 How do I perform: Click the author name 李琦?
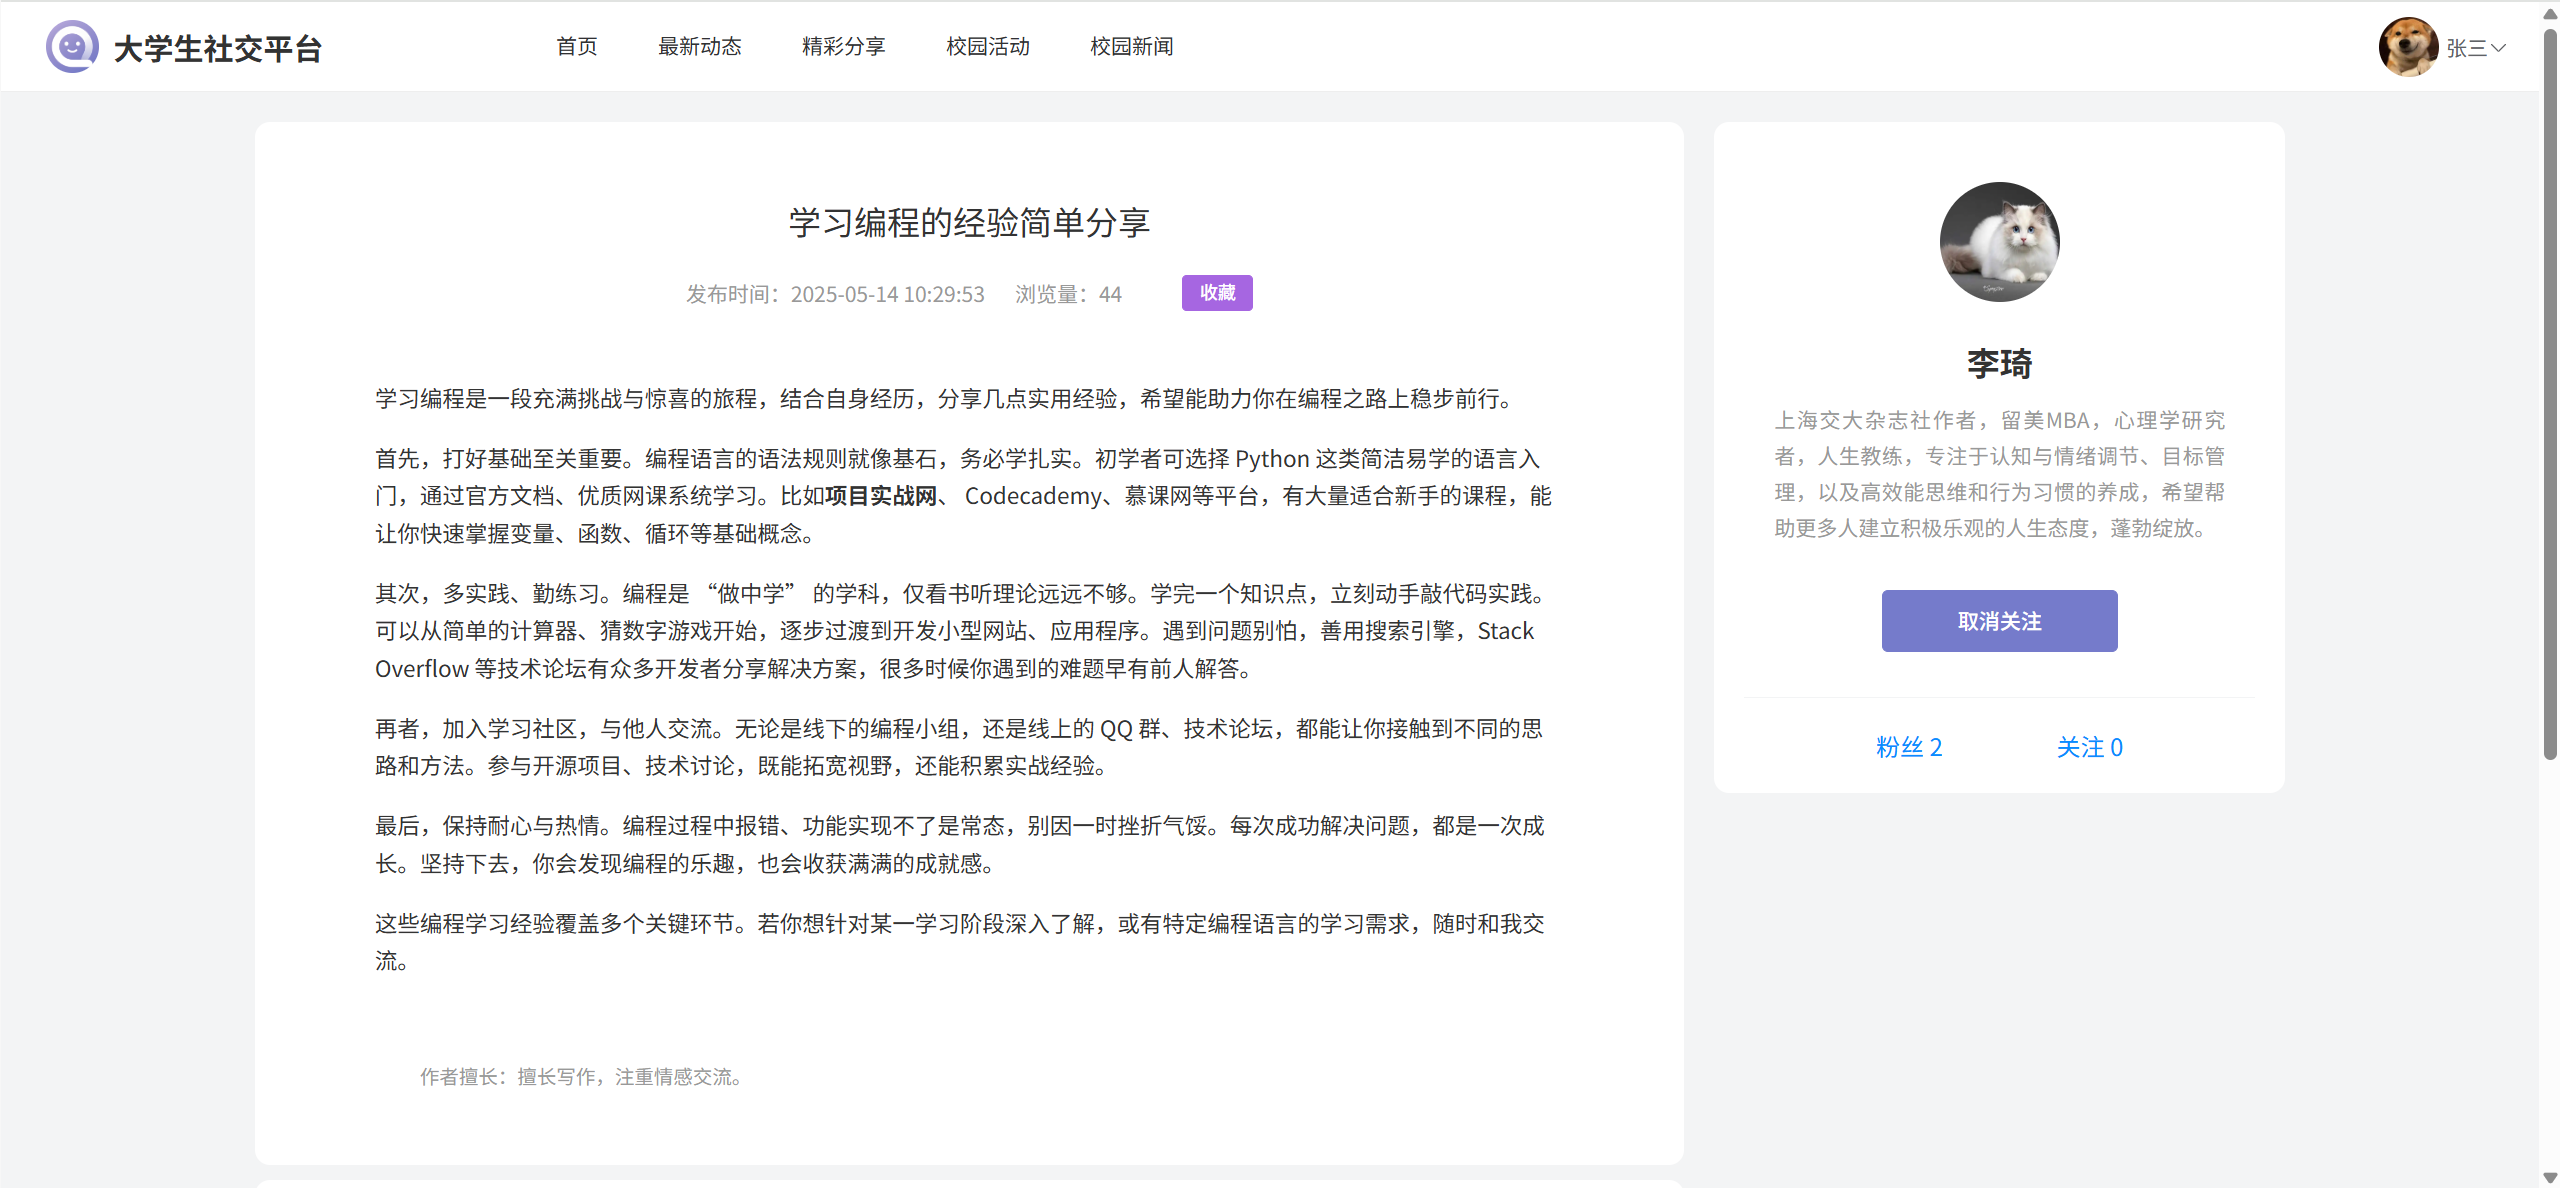pyautogui.click(x=1999, y=363)
